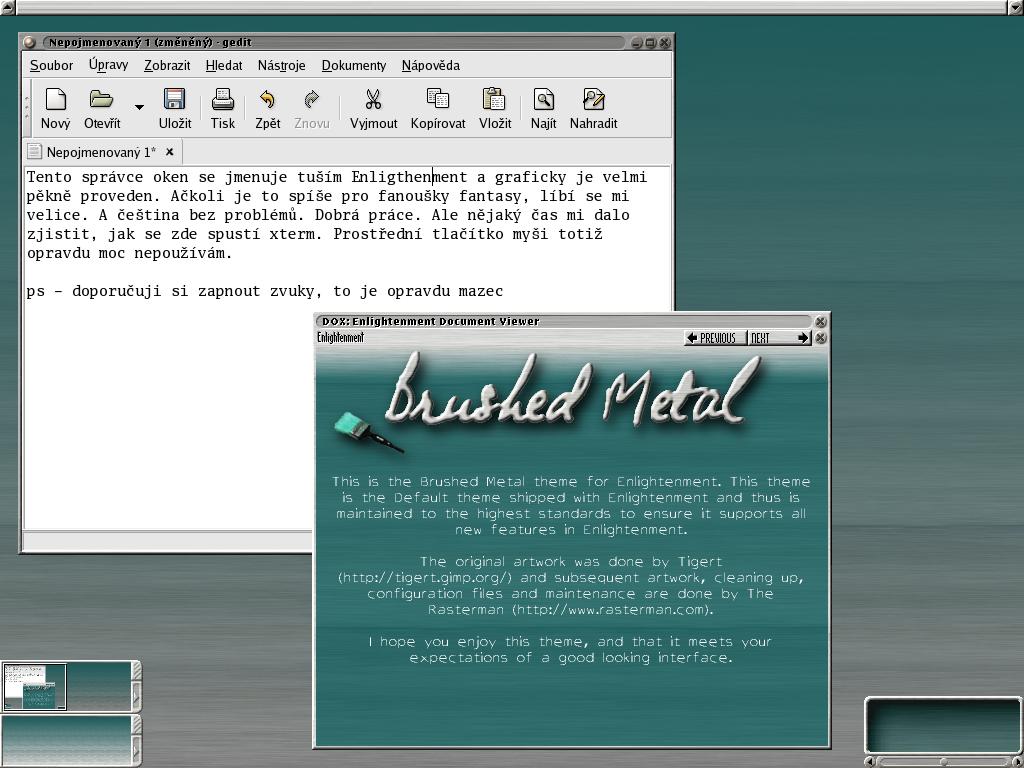Click the tigert.gimp.org URL text in DOX

point(424,577)
